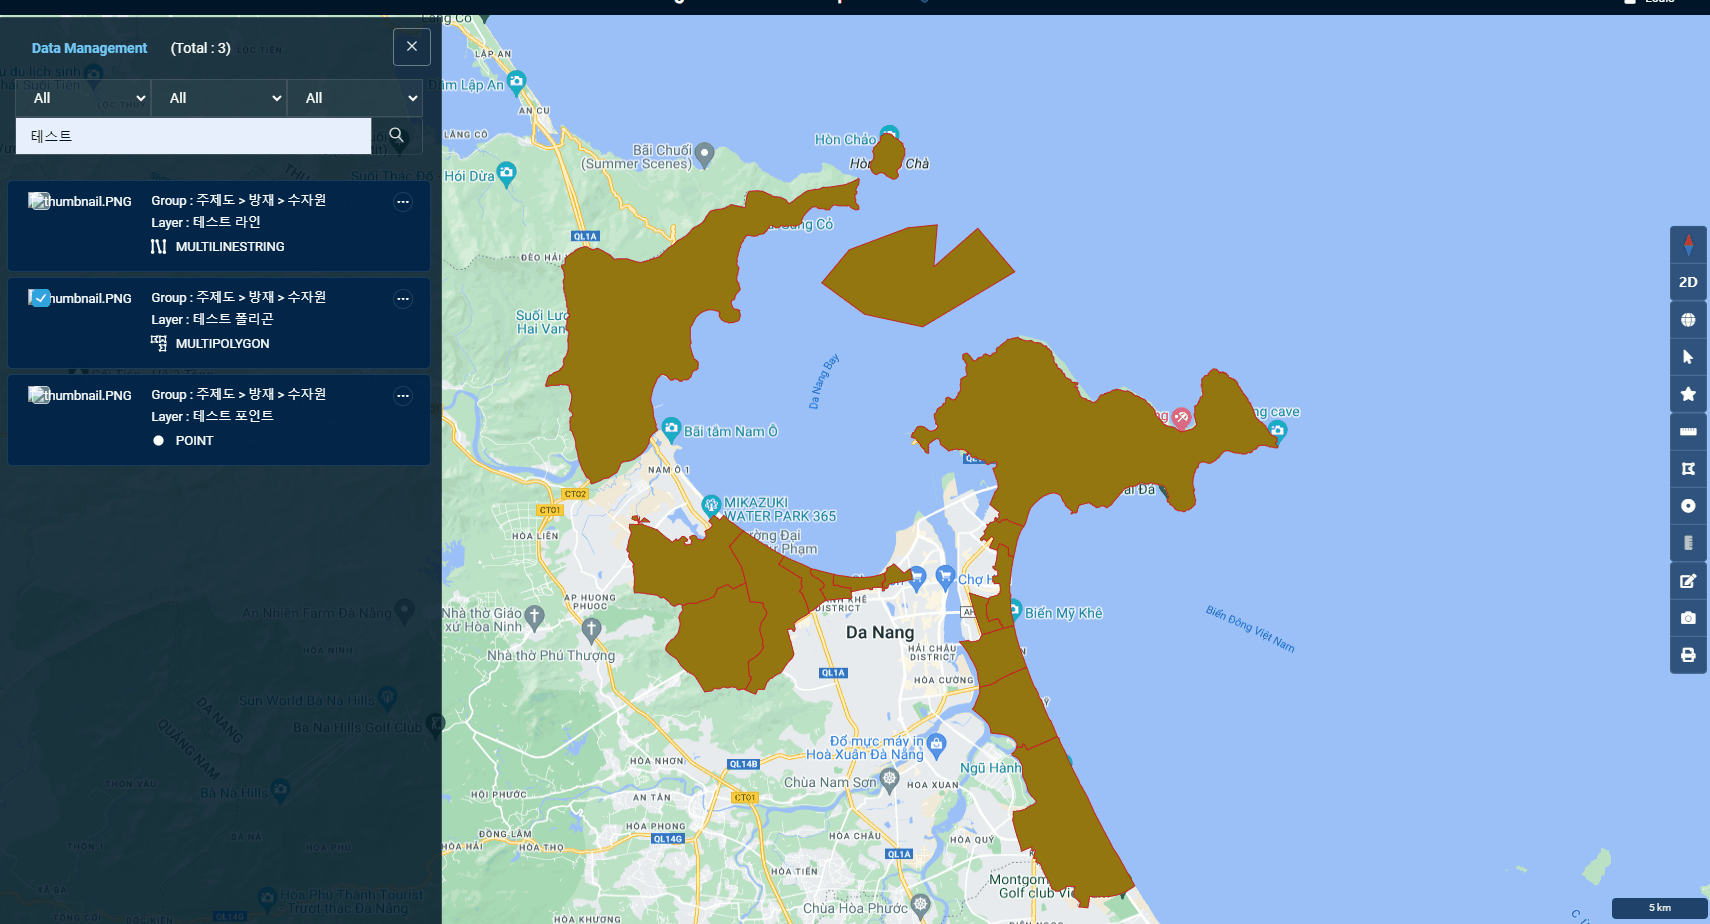This screenshot has width=1710, height=924.
Task: Click 'Layer : 테스트 폴리곤' text
Action: (x=212, y=319)
